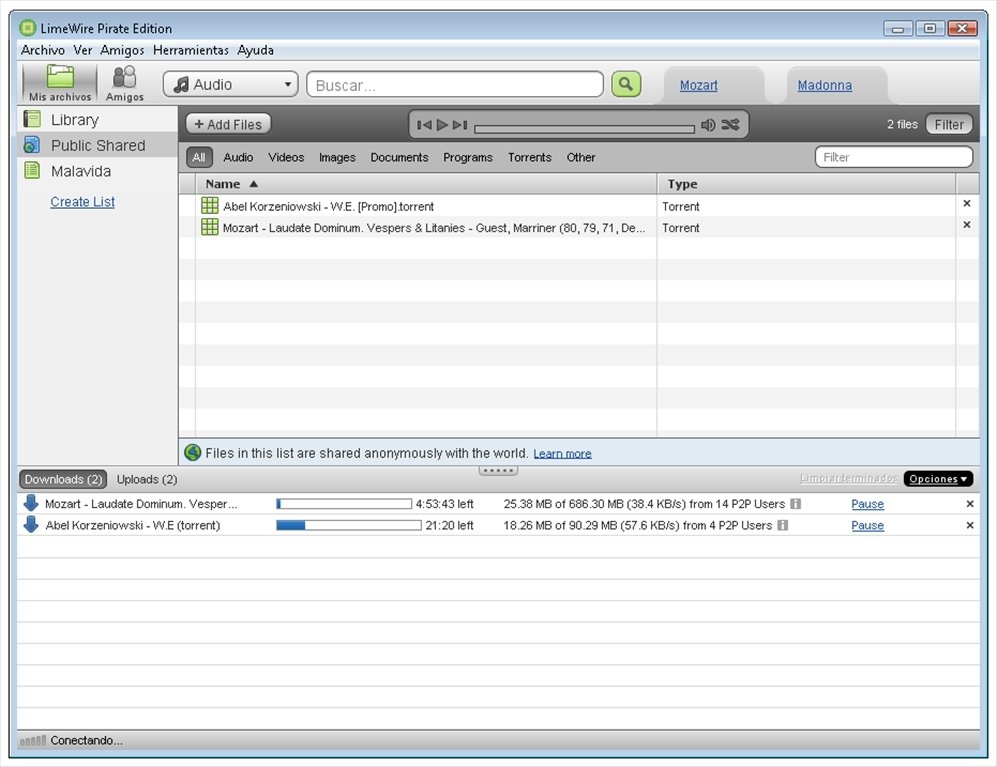This screenshot has width=997, height=767.
Task: Select the Mis archivos button
Action: point(60,83)
